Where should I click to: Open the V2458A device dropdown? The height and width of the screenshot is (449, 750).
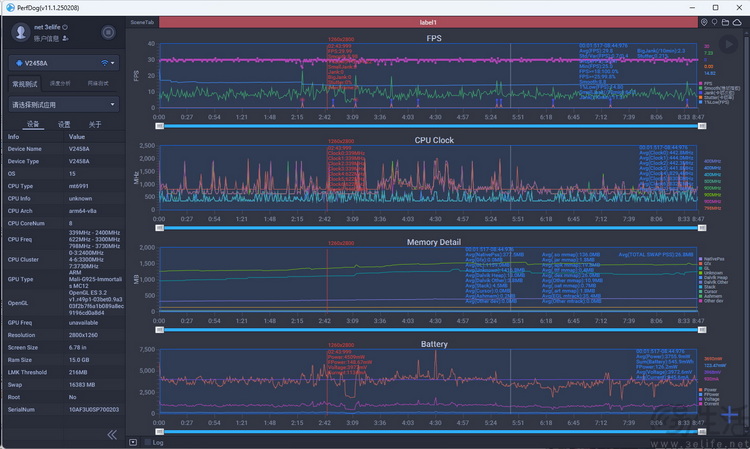[64, 63]
